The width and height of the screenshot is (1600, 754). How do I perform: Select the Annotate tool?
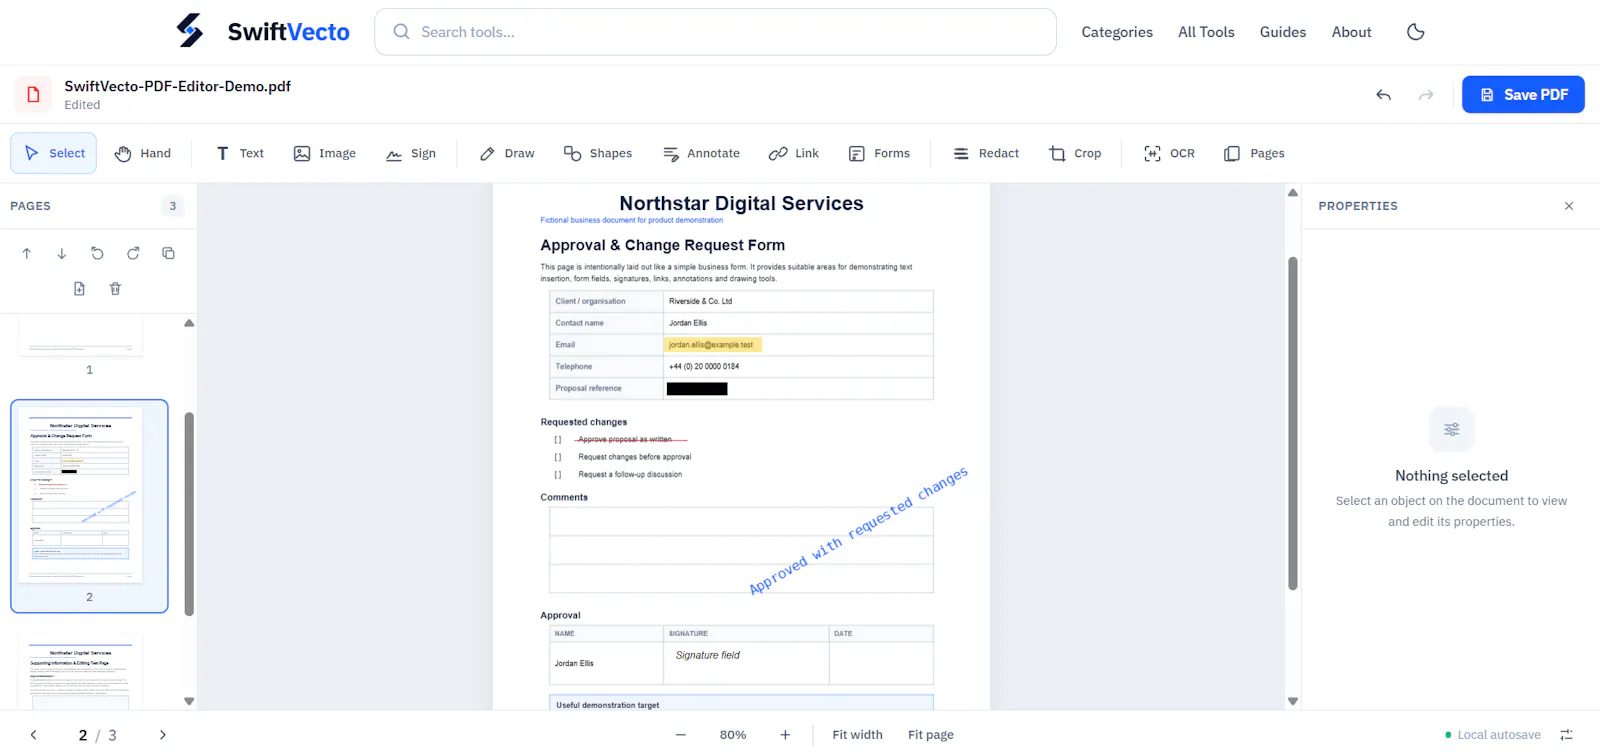[x=701, y=153]
